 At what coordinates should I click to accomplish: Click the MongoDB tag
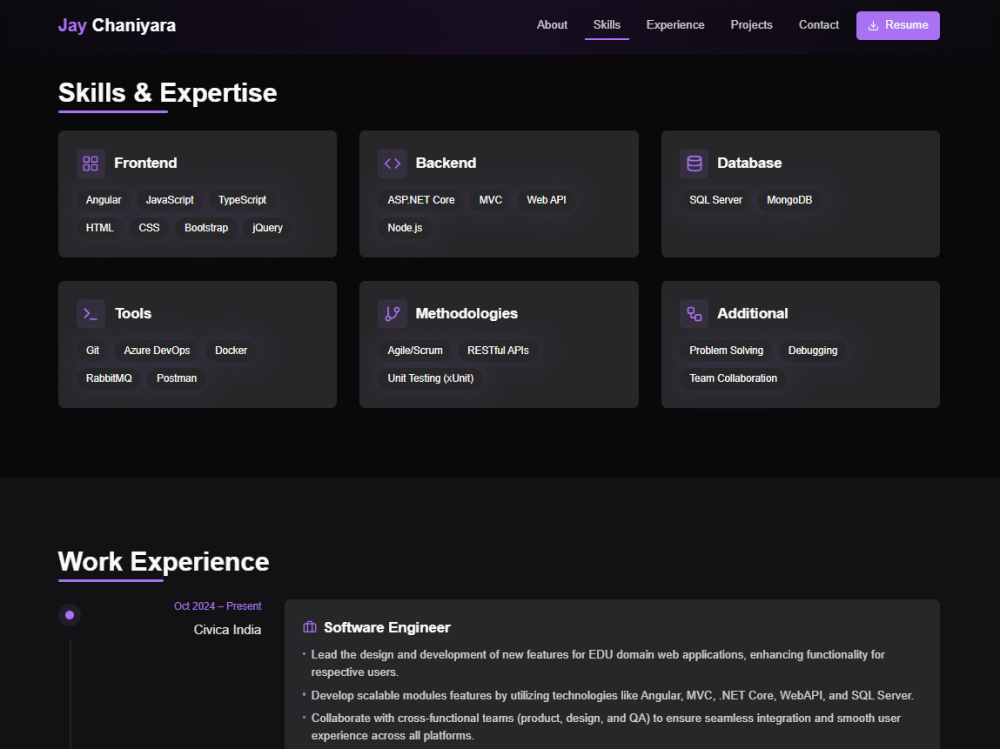790,200
